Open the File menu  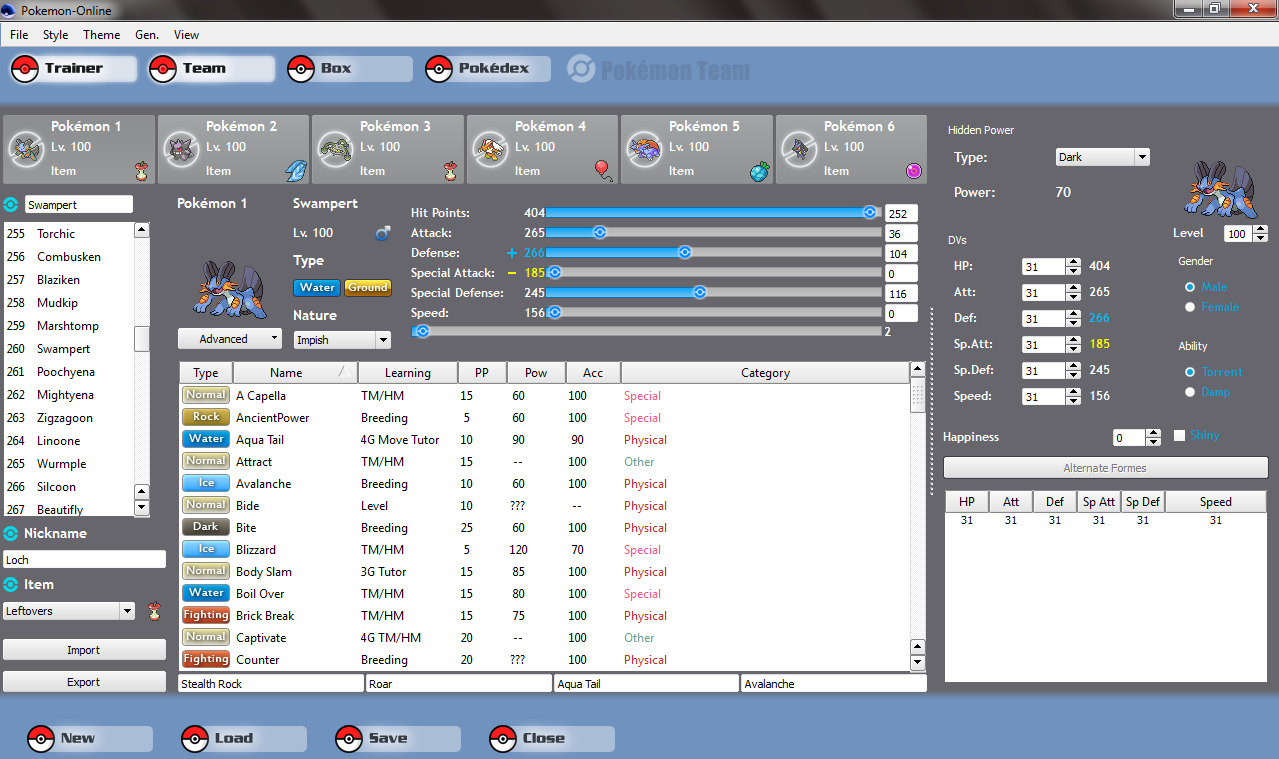19,34
